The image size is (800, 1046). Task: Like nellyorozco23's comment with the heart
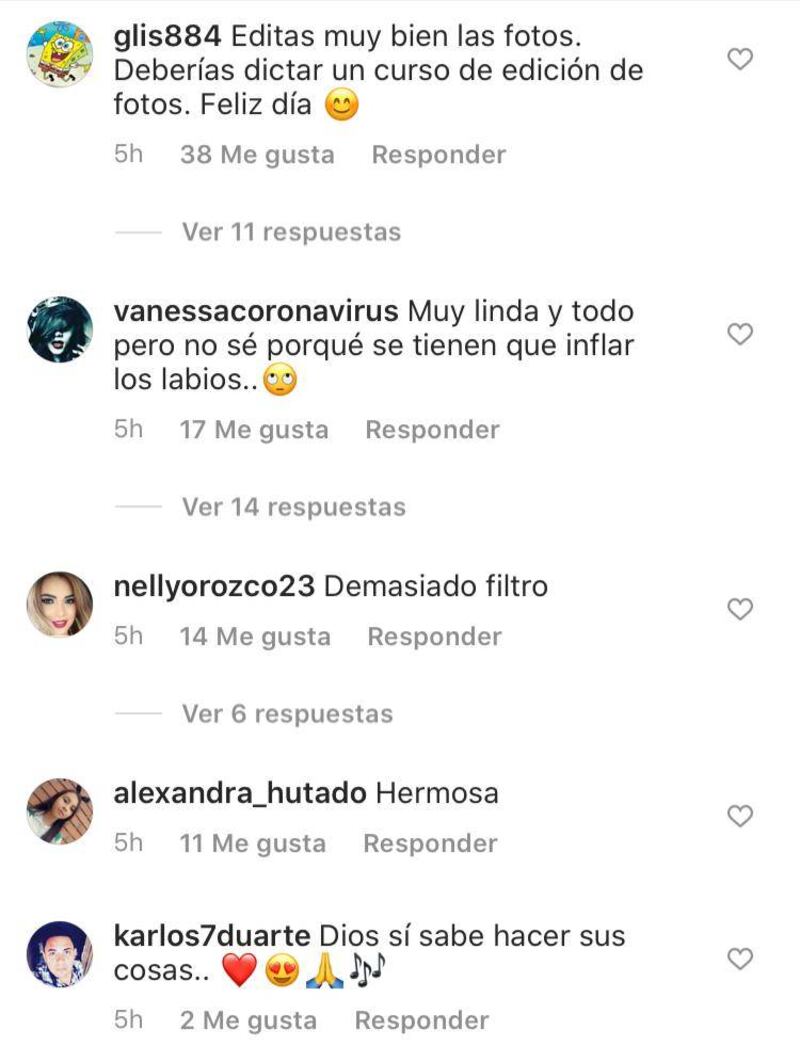coord(739,609)
